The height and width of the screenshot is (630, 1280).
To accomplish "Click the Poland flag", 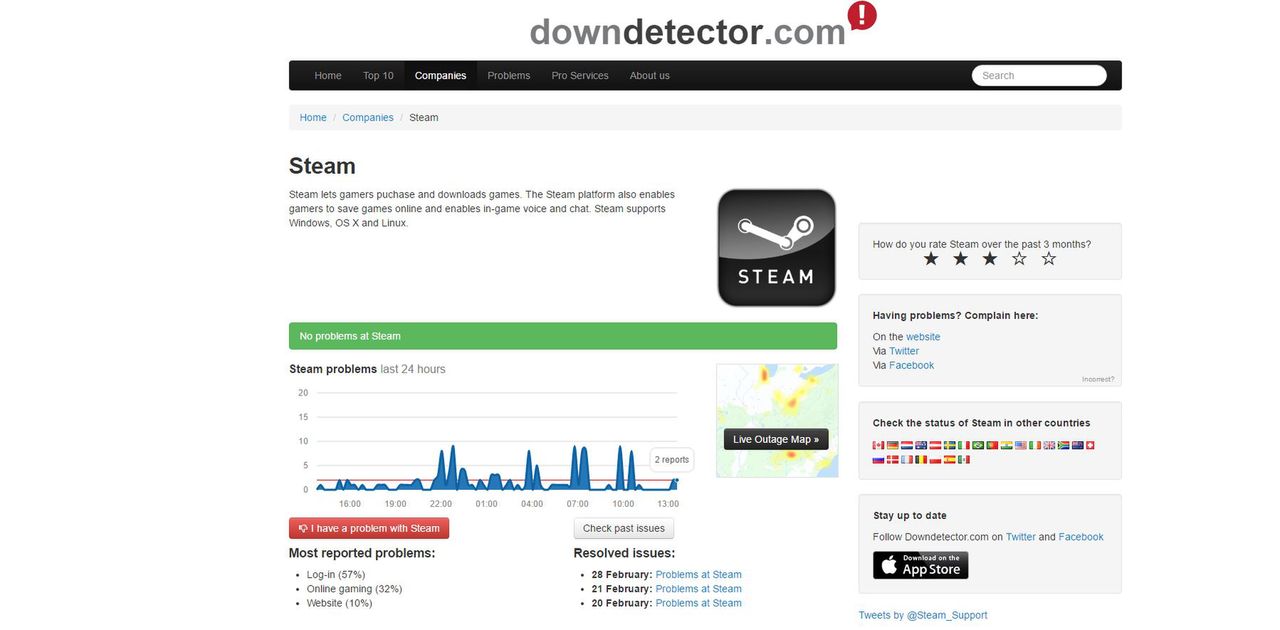I will (936, 460).
